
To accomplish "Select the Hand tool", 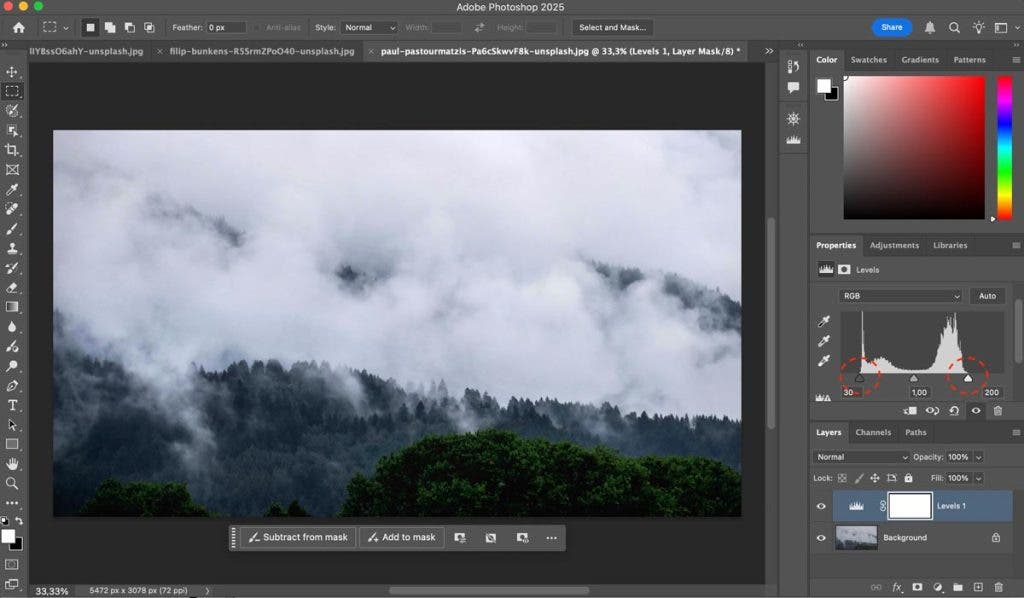I will [x=12, y=464].
